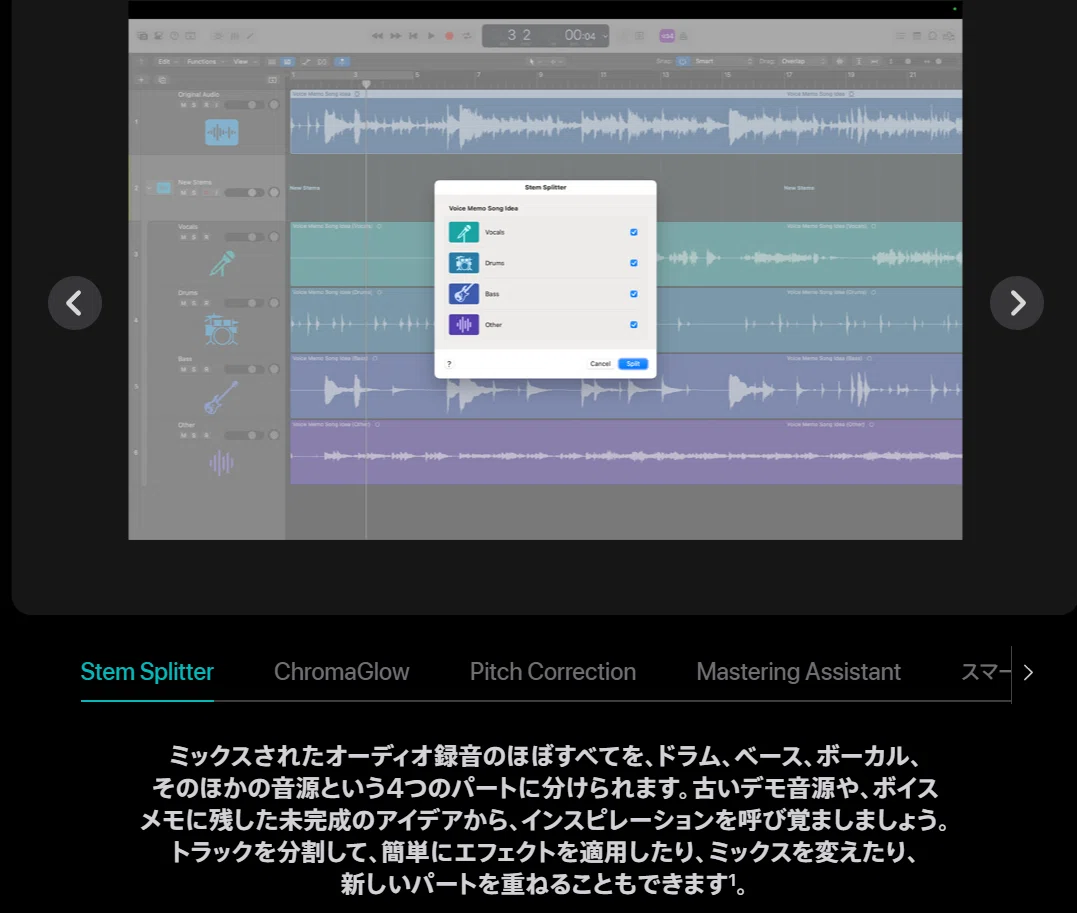Image resolution: width=1077 pixels, height=913 pixels.
Task: Open the Pitch Correction tab
Action: click(553, 672)
